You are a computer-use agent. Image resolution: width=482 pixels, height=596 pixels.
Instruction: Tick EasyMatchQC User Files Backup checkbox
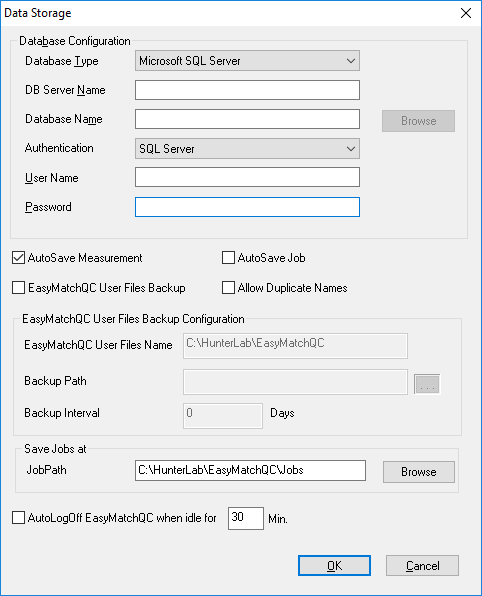[18, 288]
